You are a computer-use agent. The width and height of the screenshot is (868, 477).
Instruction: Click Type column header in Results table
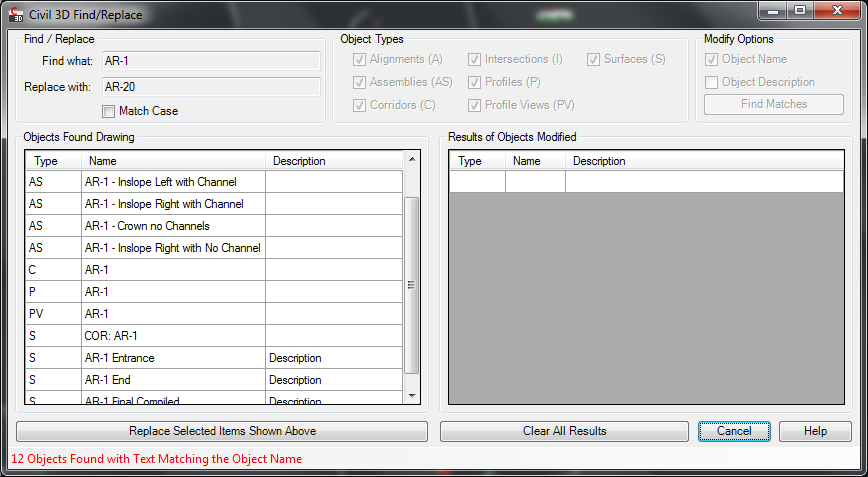[478, 161]
